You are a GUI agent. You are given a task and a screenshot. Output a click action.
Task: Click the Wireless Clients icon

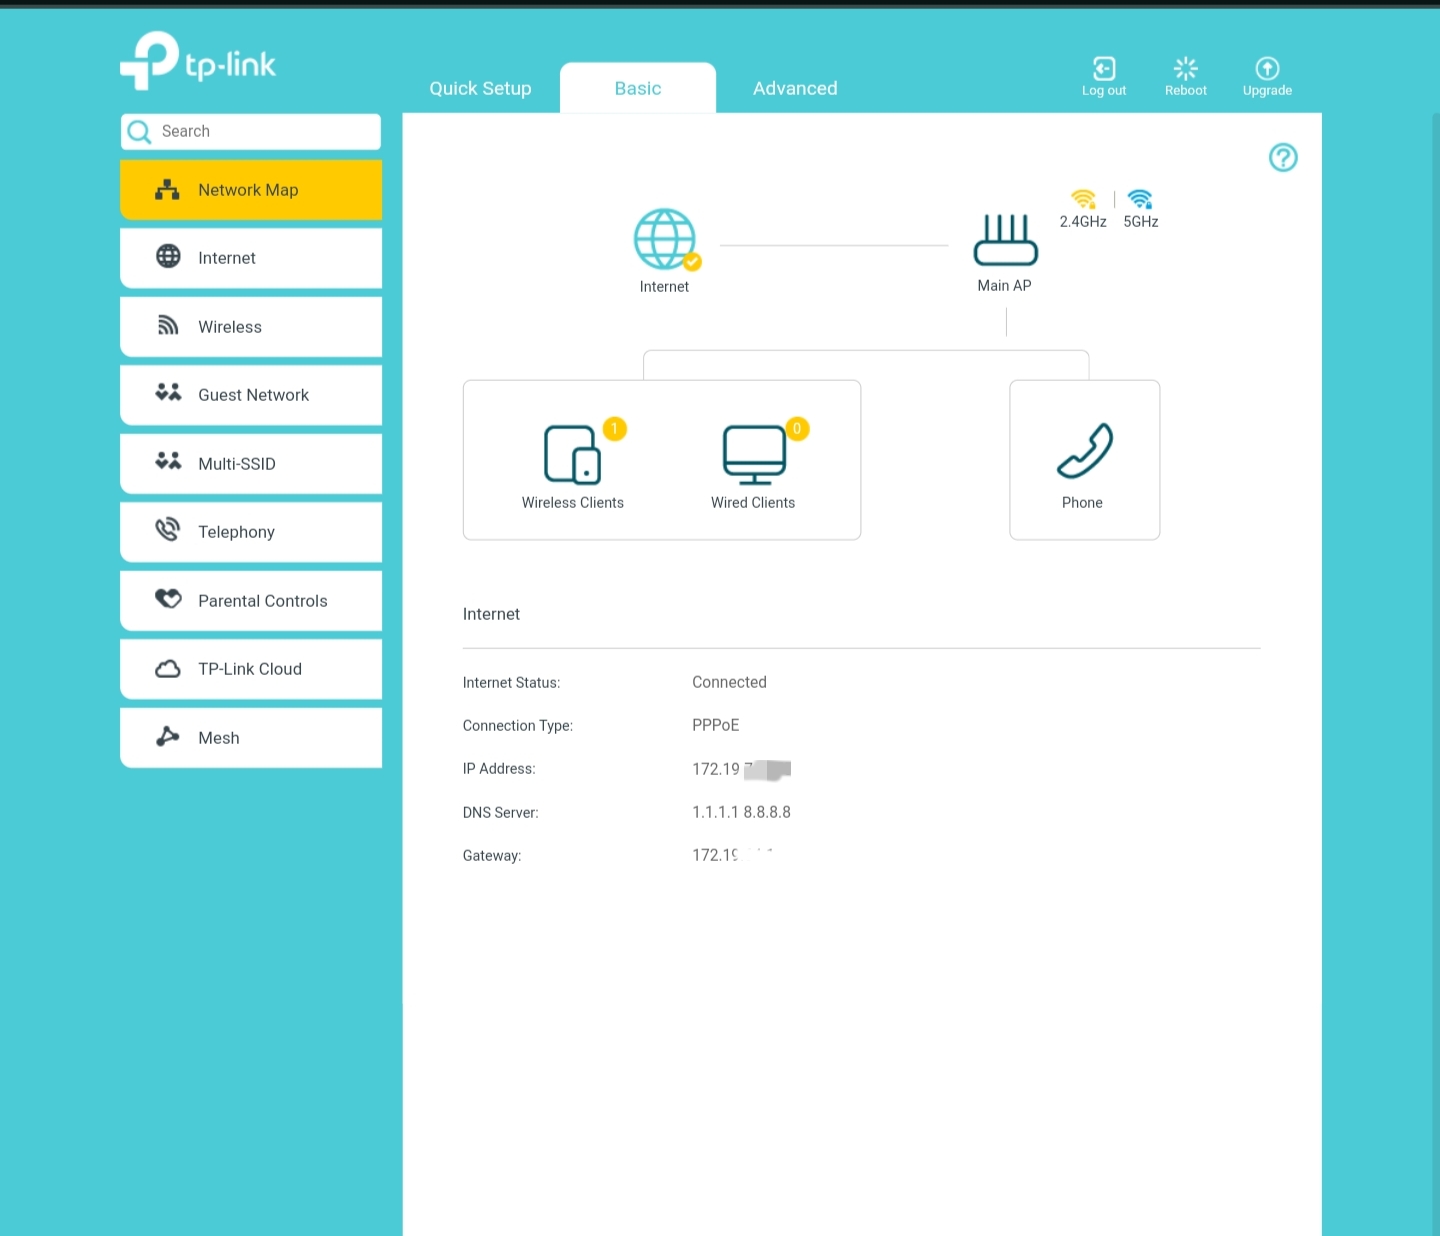click(573, 454)
